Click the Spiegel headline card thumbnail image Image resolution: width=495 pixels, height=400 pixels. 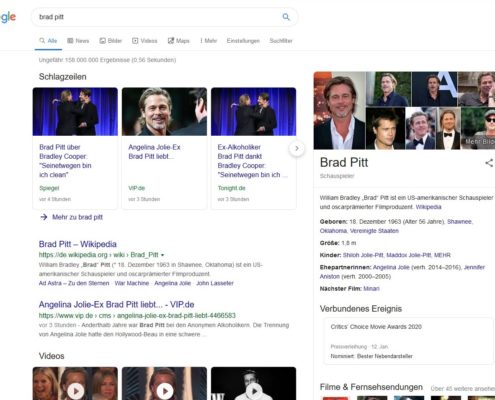pos(75,112)
